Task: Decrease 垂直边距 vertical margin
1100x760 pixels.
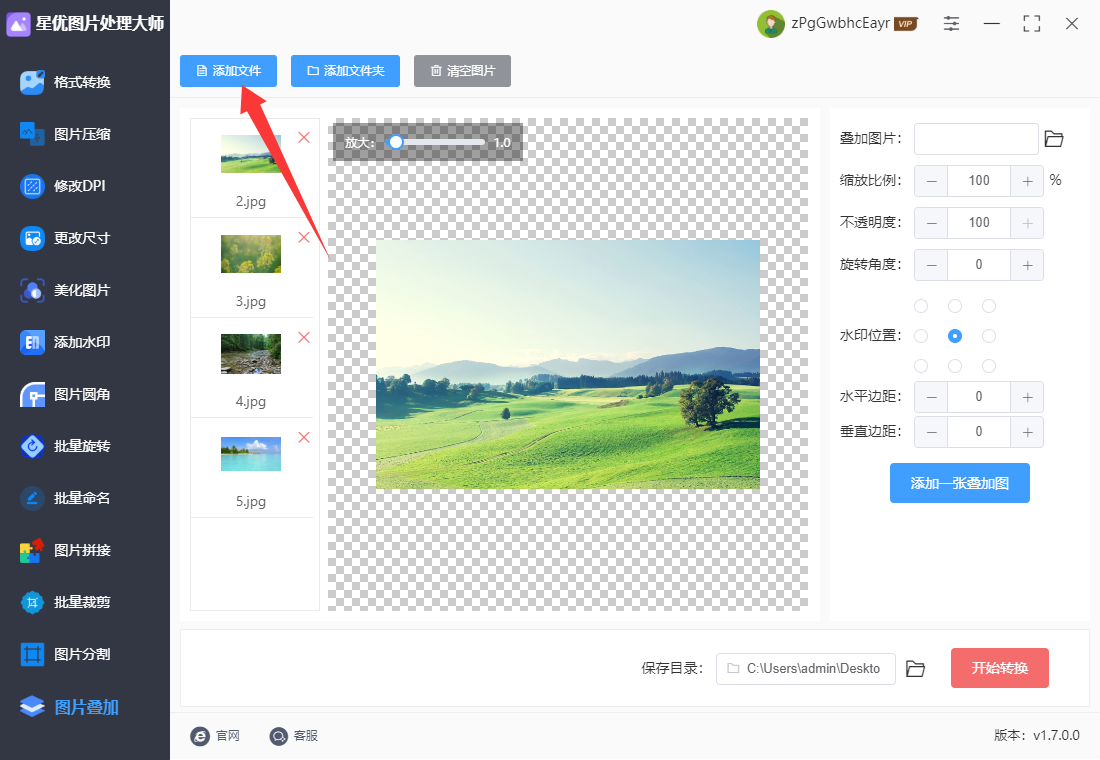Action: click(x=931, y=432)
